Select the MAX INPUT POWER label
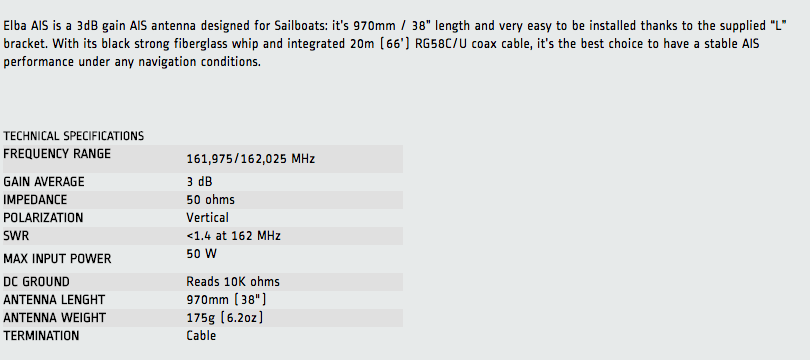Image resolution: width=810 pixels, height=360 pixels. click(x=57, y=259)
